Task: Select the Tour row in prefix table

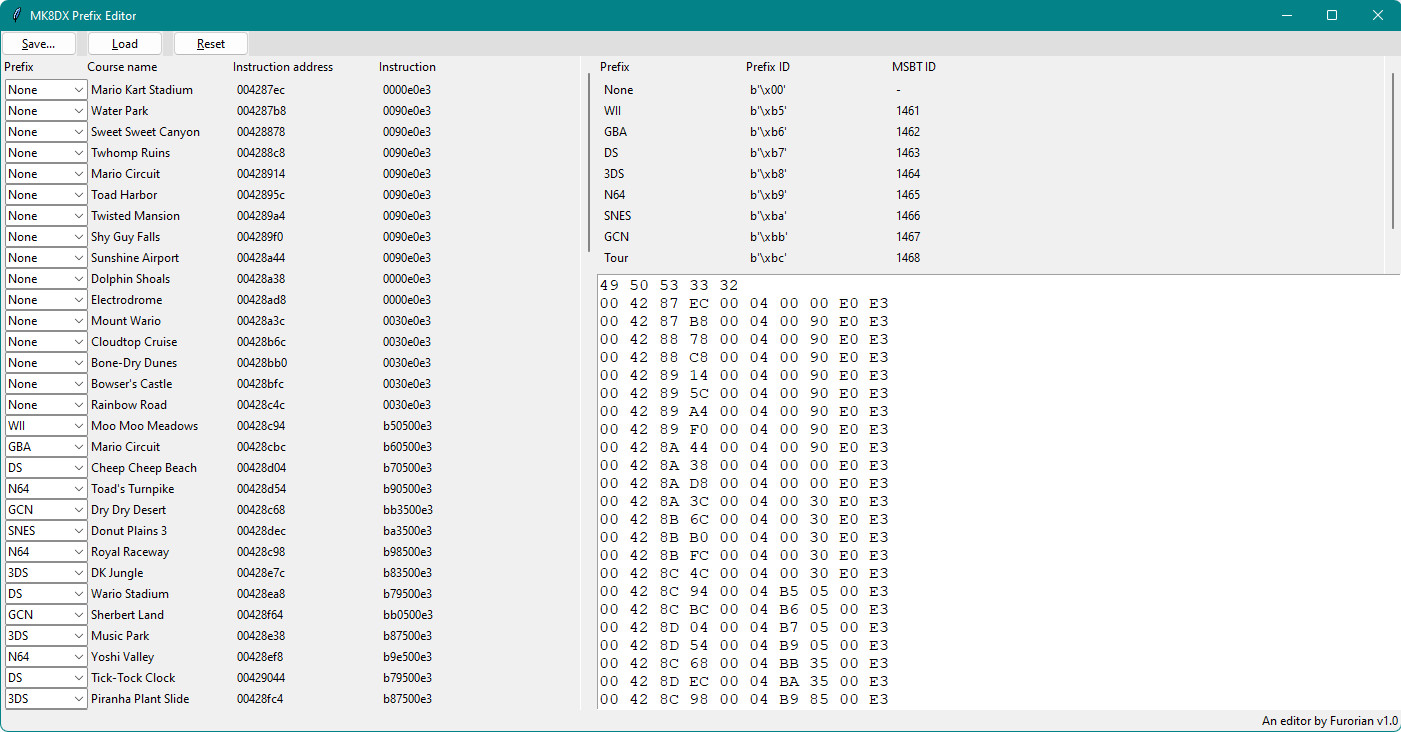Action: pos(616,258)
